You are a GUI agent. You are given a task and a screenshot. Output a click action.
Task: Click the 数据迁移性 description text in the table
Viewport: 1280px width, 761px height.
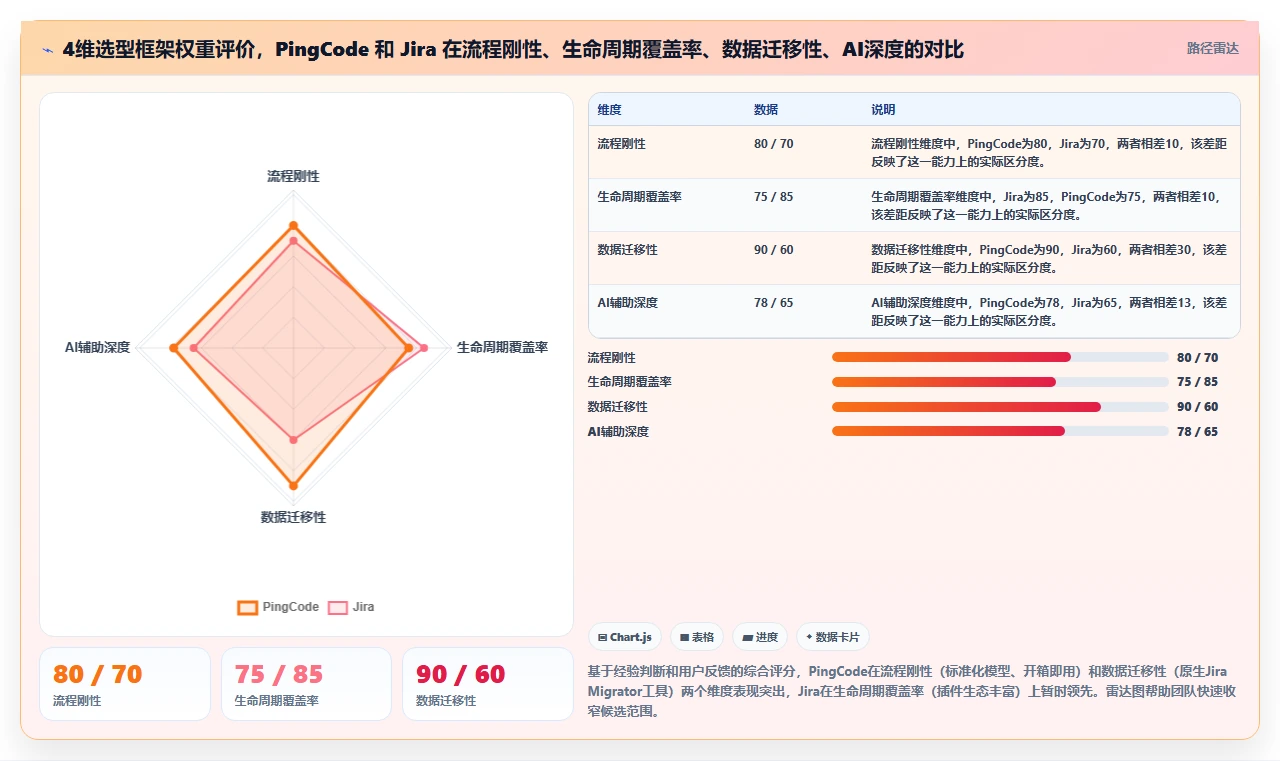[x=1049, y=259]
